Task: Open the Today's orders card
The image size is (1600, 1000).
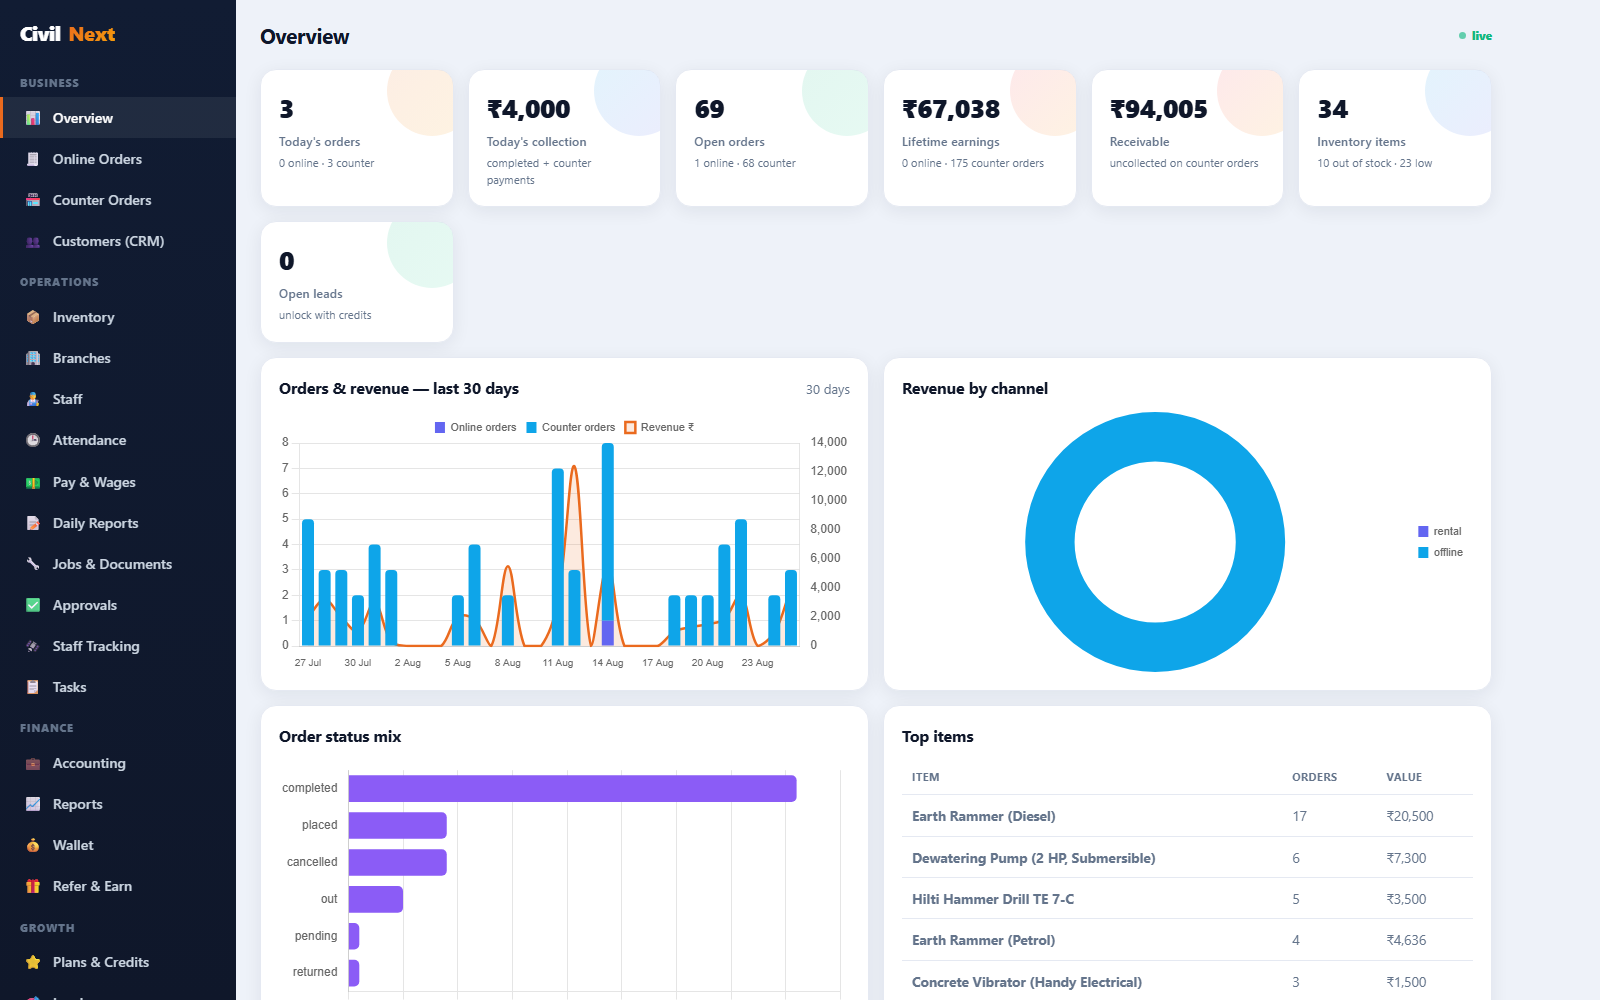Action: tap(357, 138)
